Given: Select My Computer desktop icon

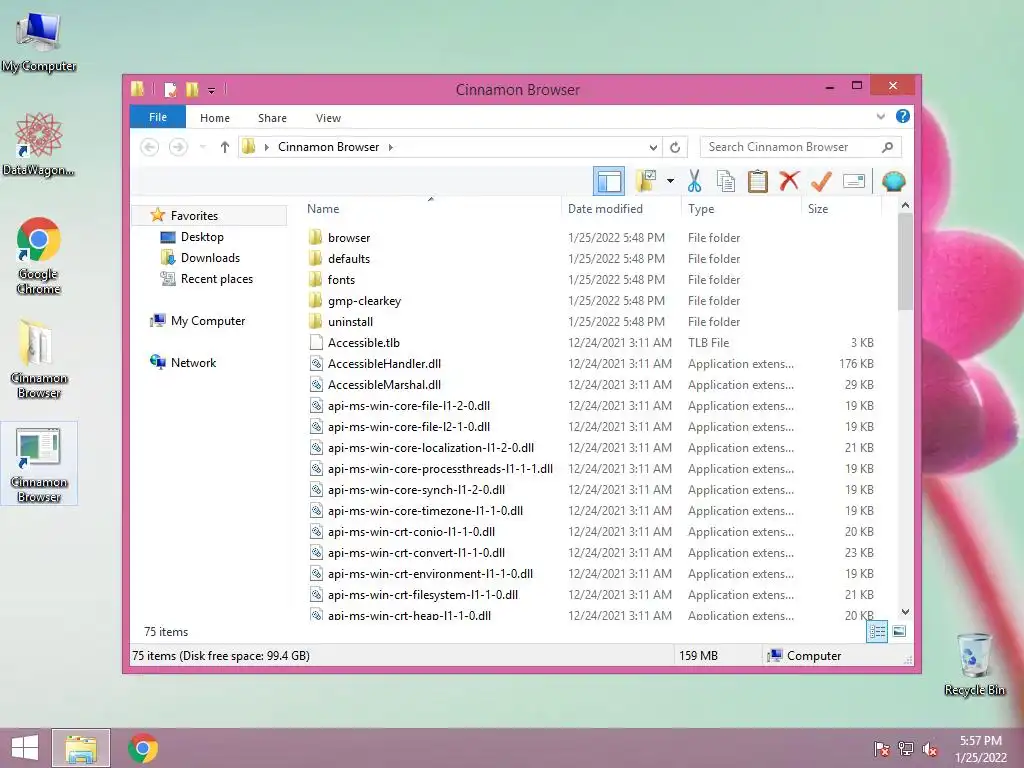Looking at the screenshot, I should (39, 42).
